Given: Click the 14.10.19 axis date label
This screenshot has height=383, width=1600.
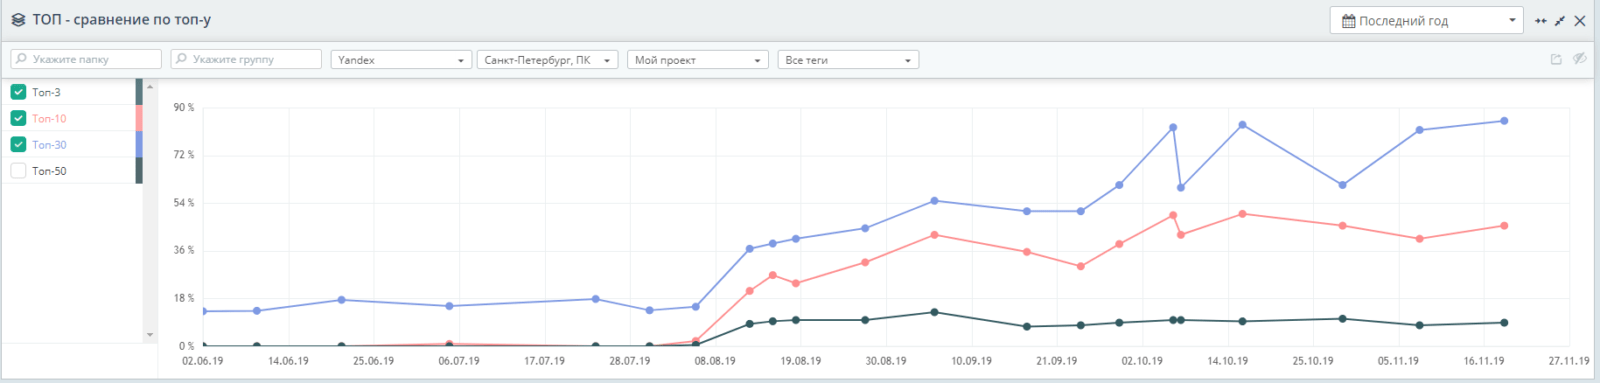Looking at the screenshot, I should click(1227, 361).
